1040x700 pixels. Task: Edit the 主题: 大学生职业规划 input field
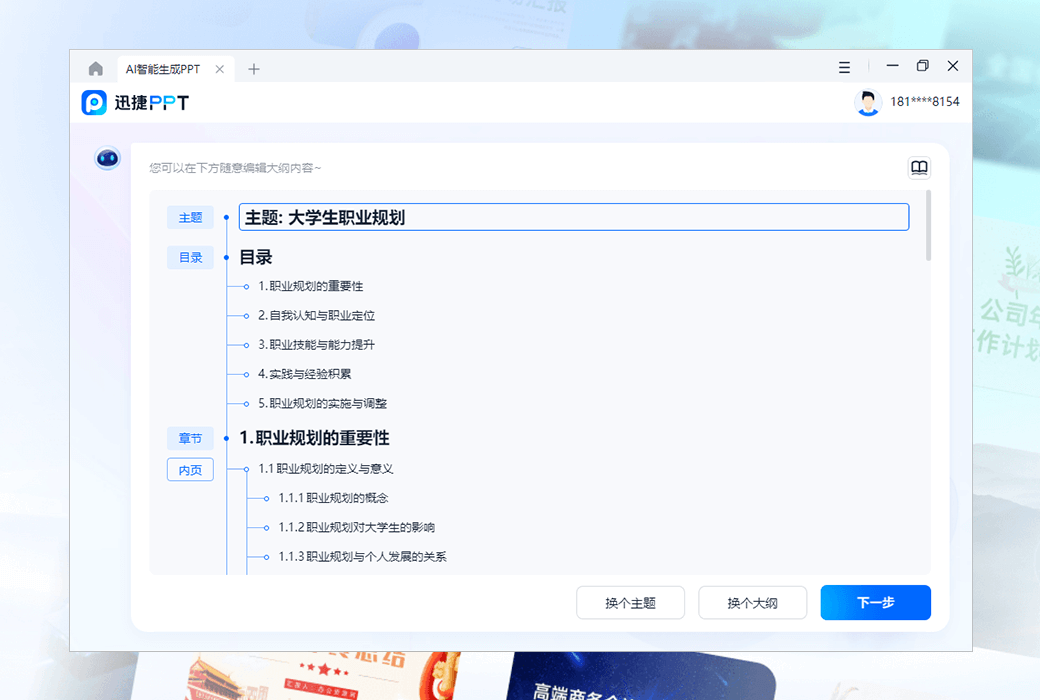(x=574, y=218)
